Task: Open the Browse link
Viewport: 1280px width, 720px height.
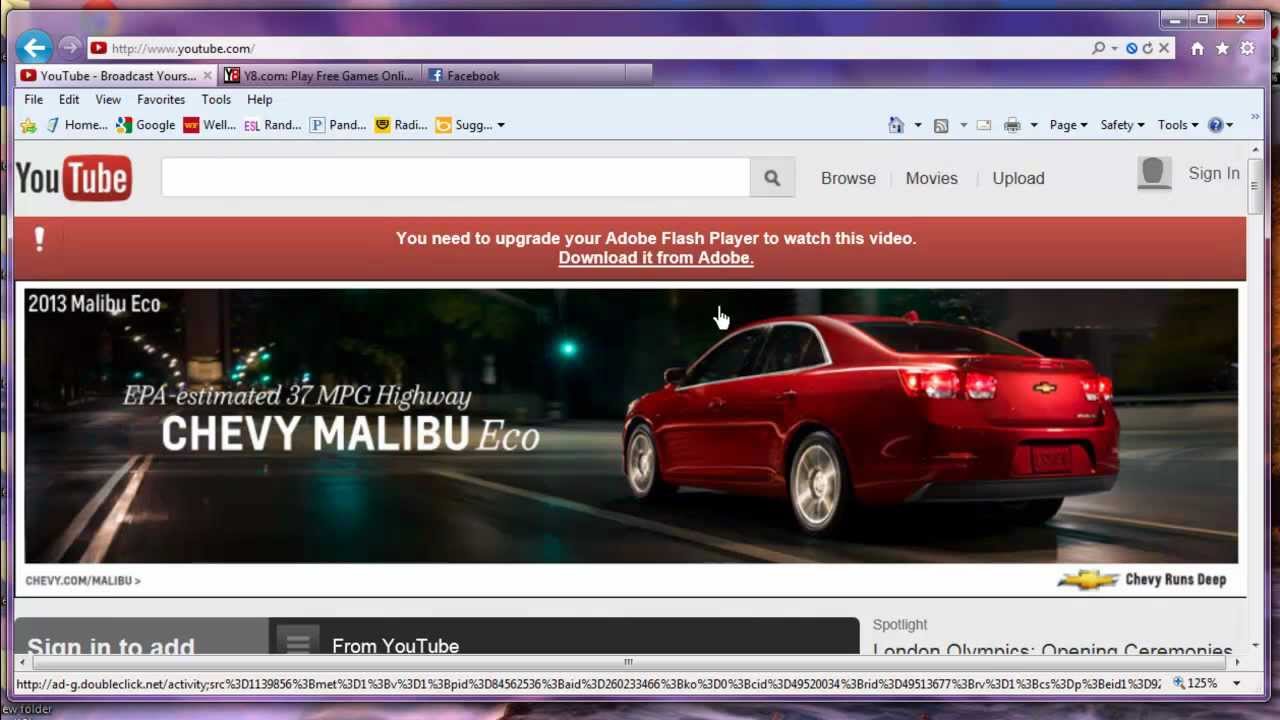Action: click(x=848, y=178)
